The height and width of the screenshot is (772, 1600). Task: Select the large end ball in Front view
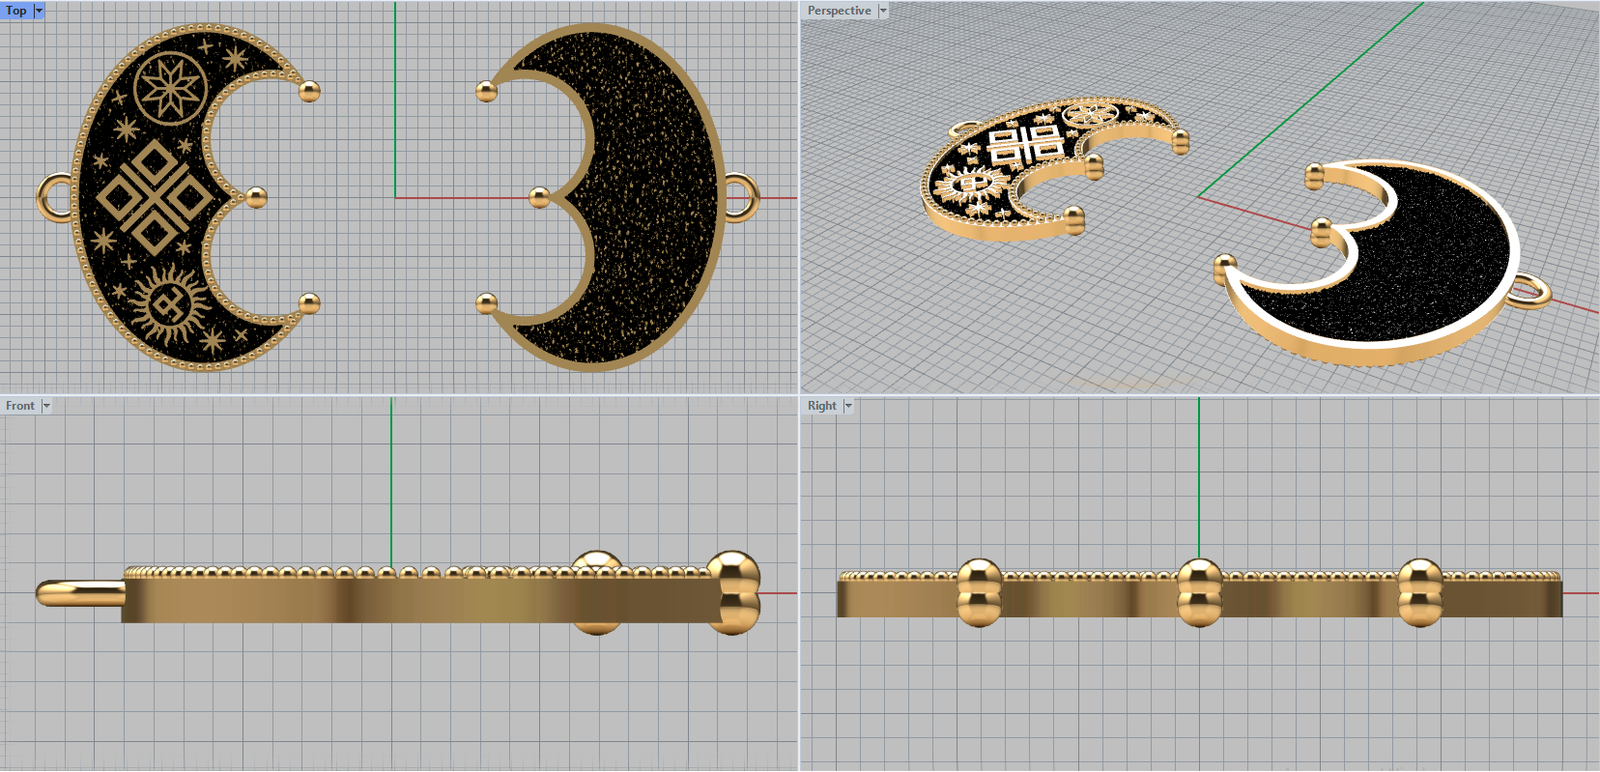[733, 590]
